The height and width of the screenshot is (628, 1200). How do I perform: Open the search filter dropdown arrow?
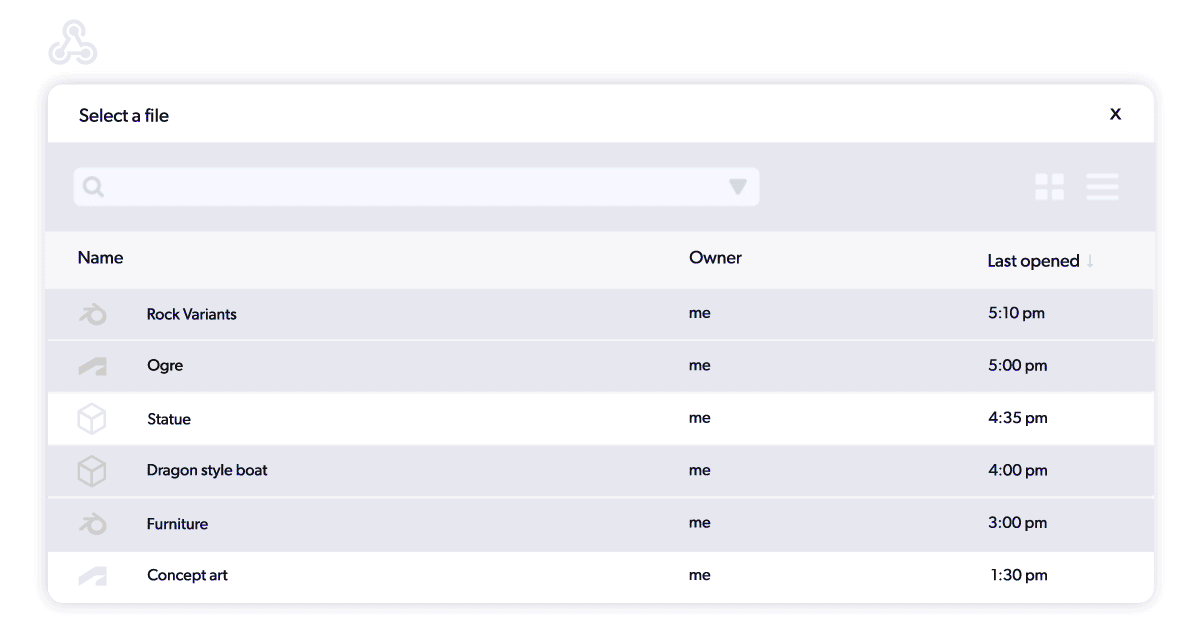point(738,187)
